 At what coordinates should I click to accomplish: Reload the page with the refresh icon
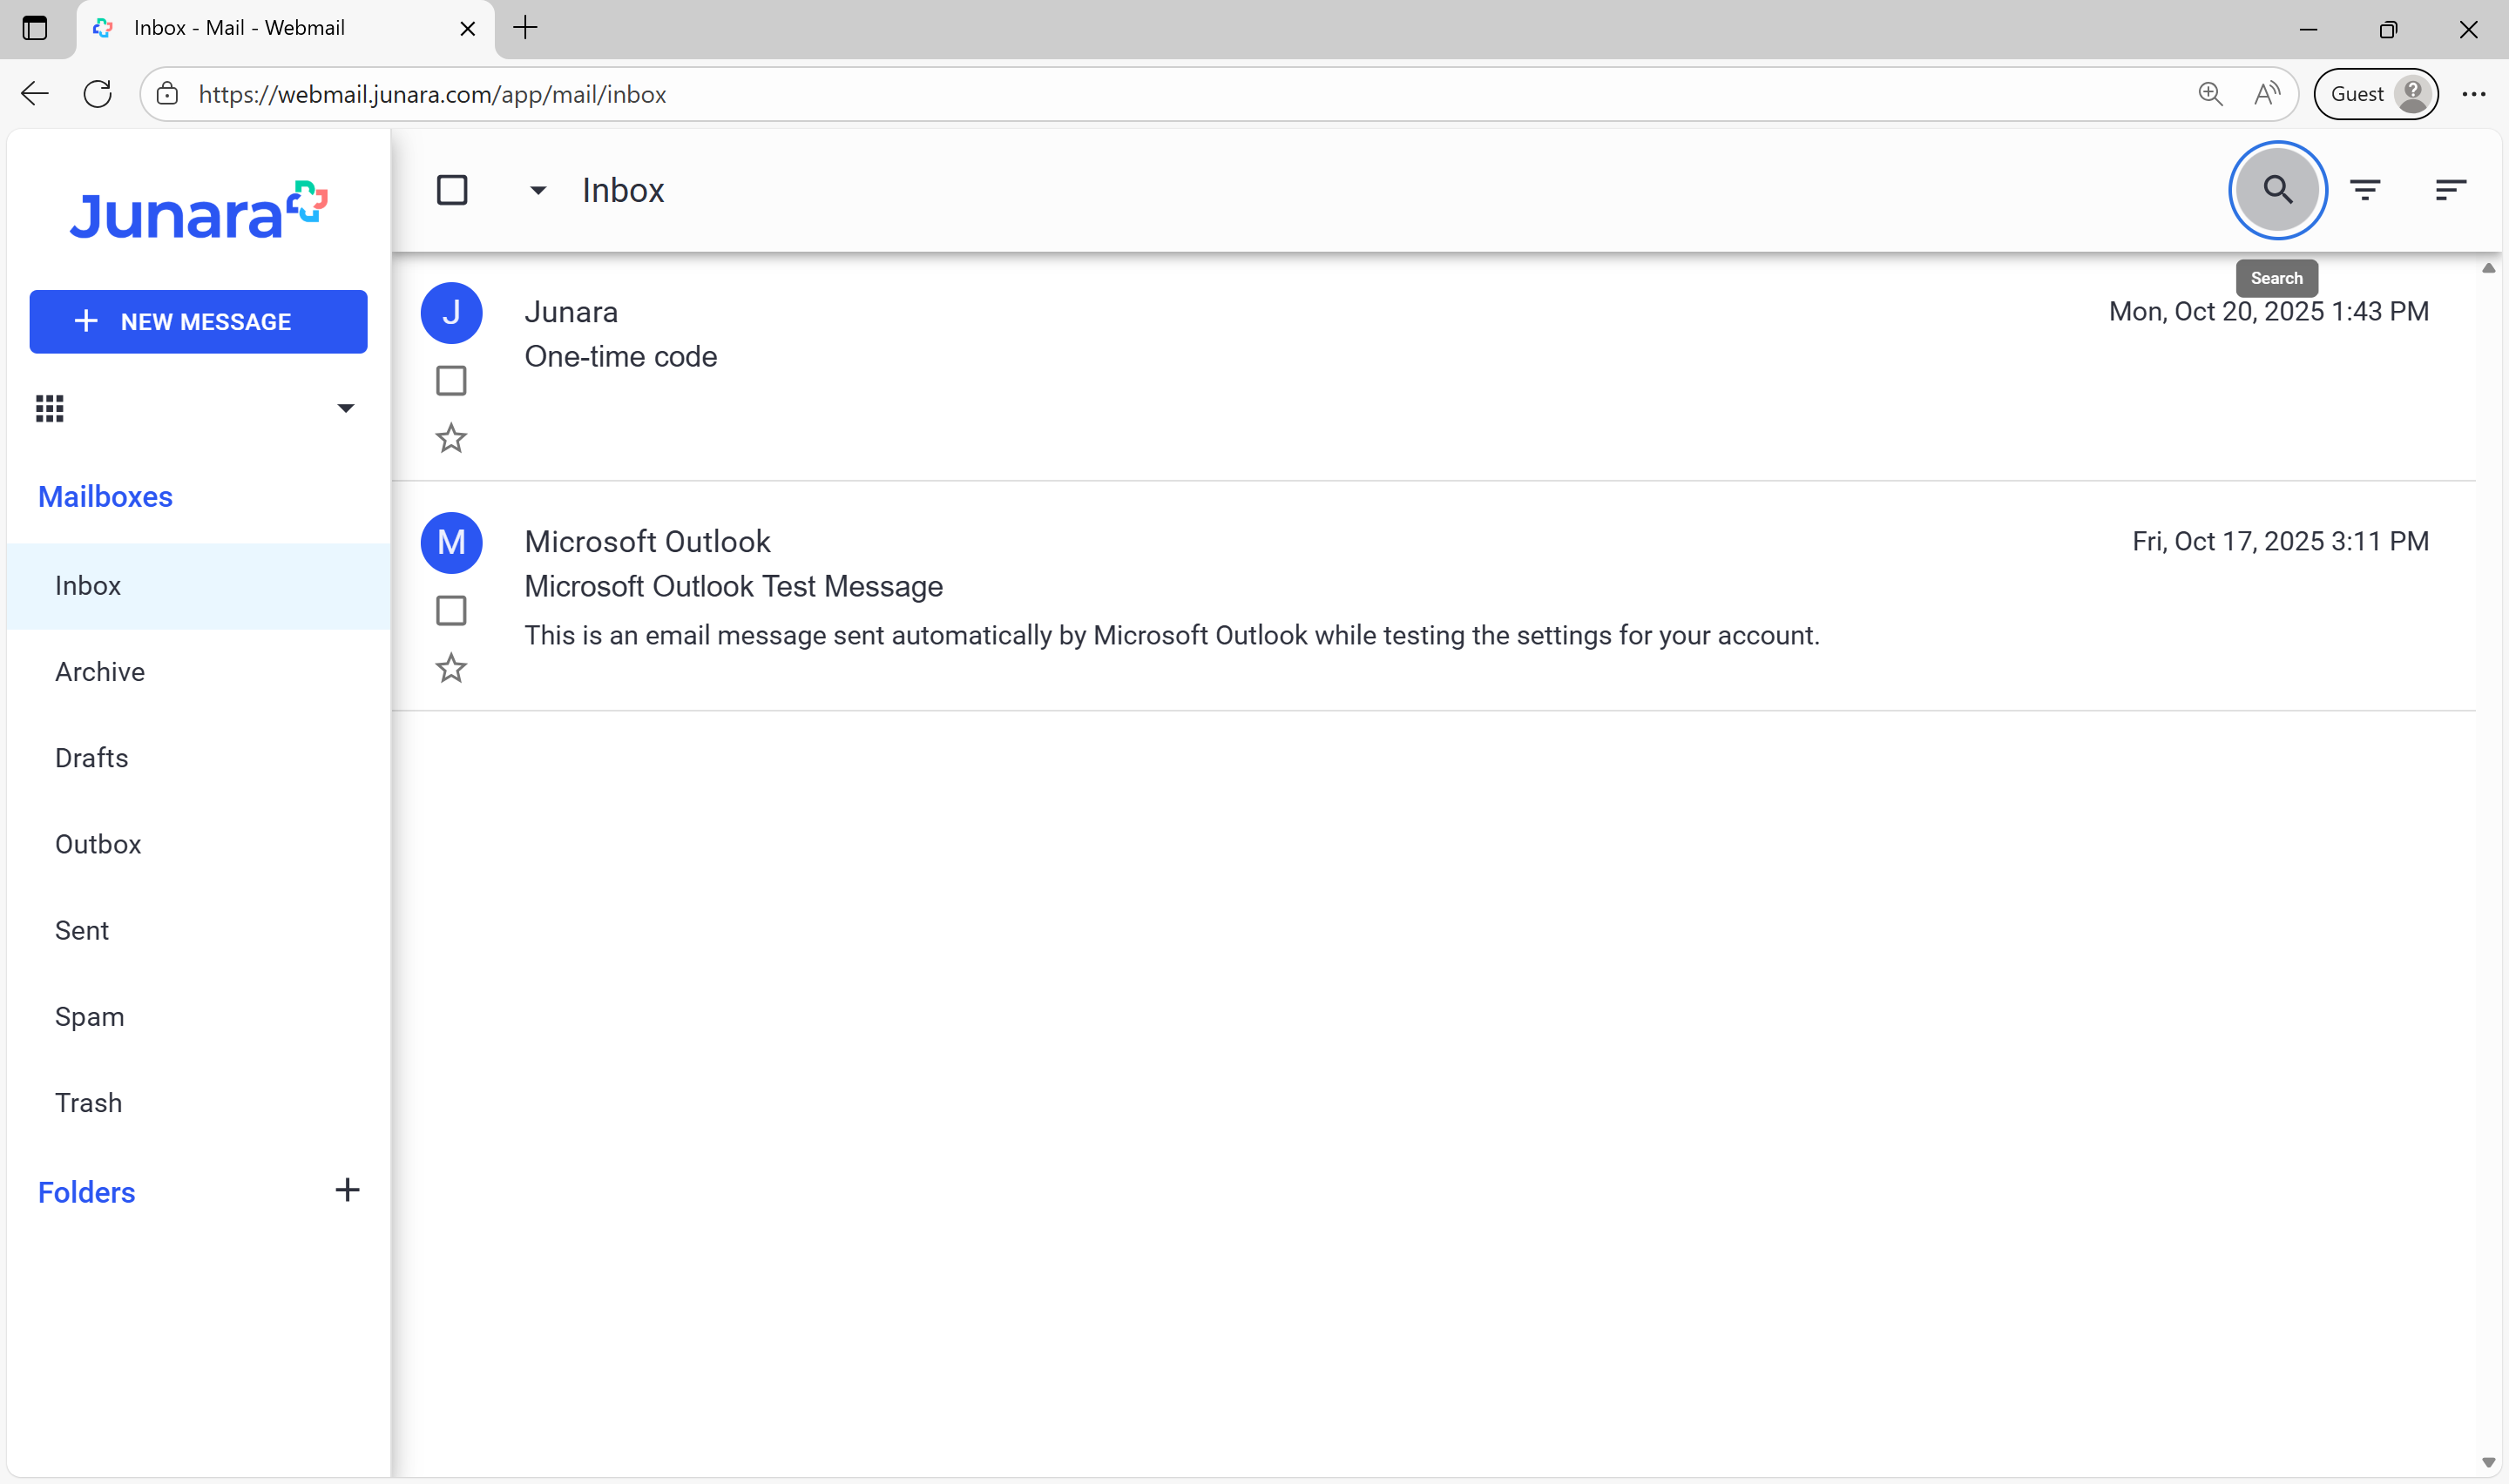(98, 94)
